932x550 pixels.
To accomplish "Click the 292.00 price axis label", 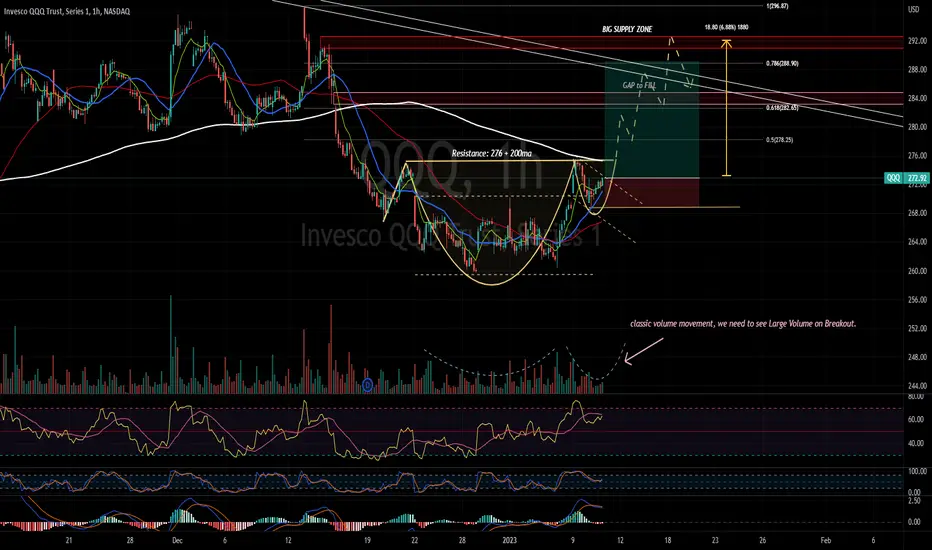I will click(918, 42).
